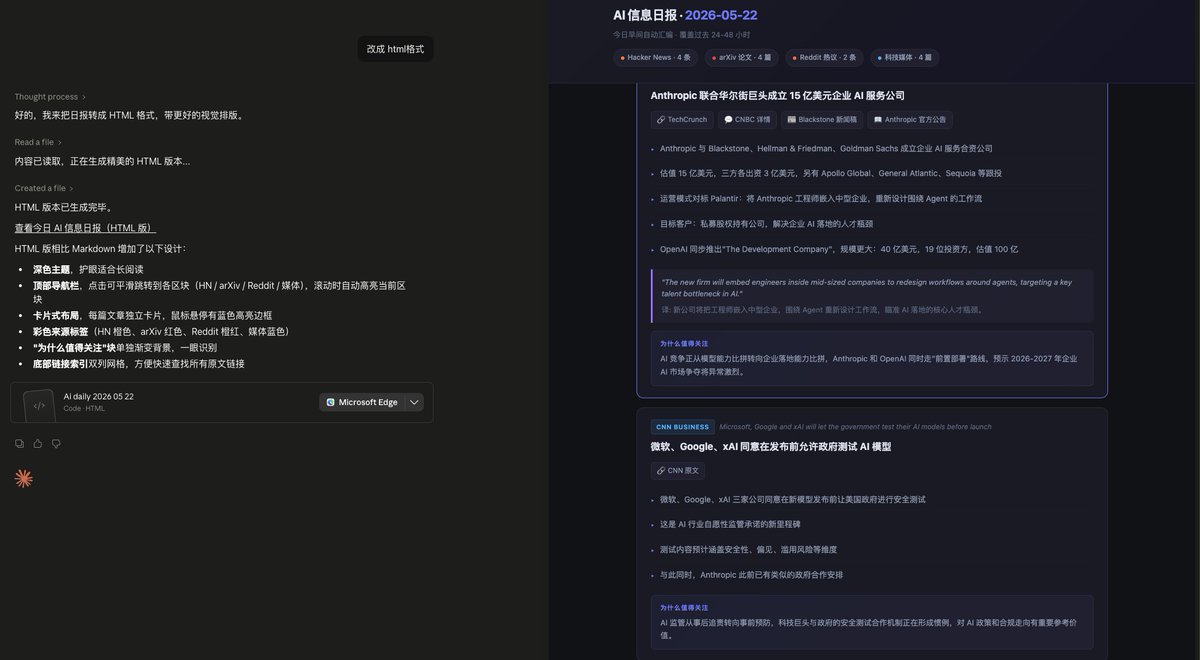Give the response a thumbs up
Image resolution: width=1200 pixels, height=660 pixels.
[x=38, y=443]
